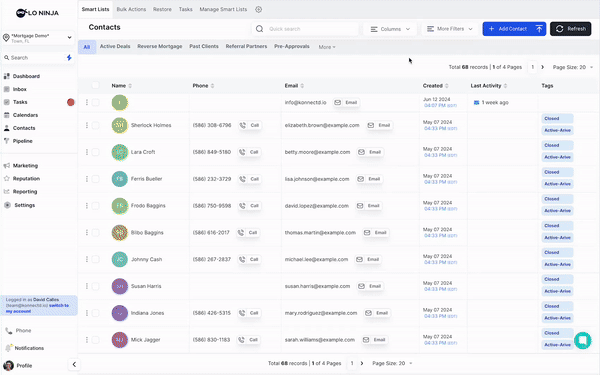
Task: Click into the Quick search field
Action: (305, 29)
